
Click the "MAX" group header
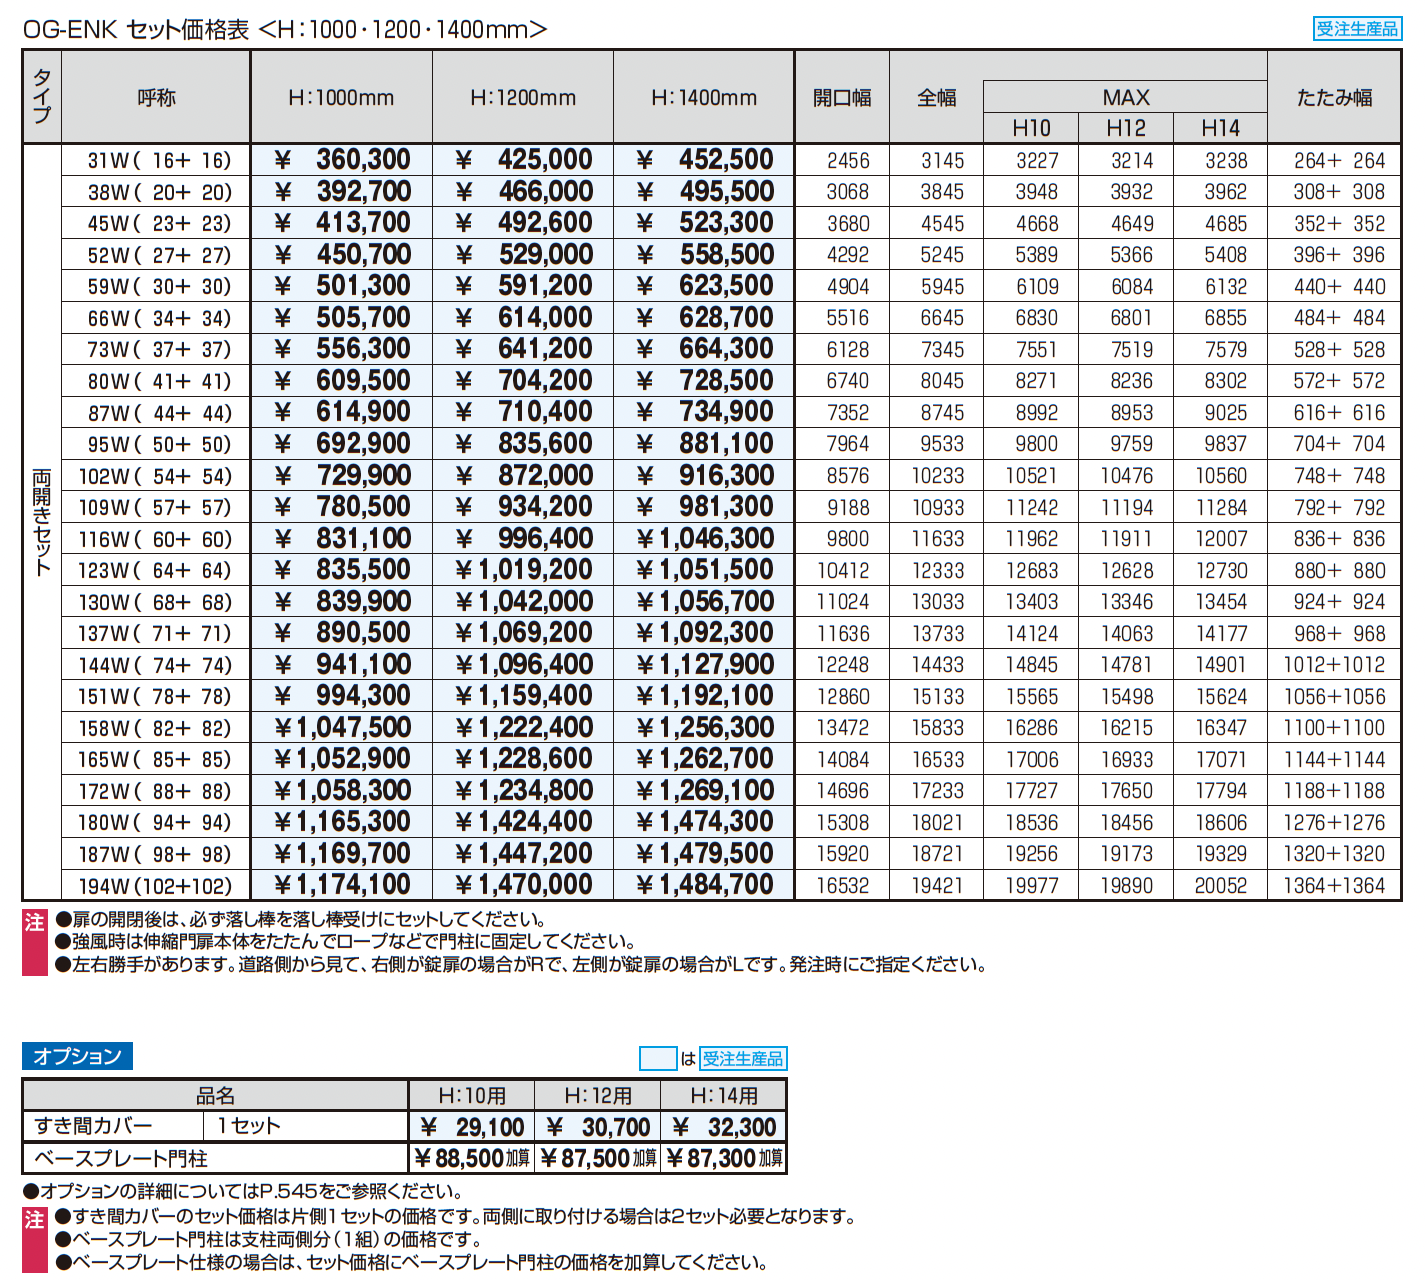1126,97
